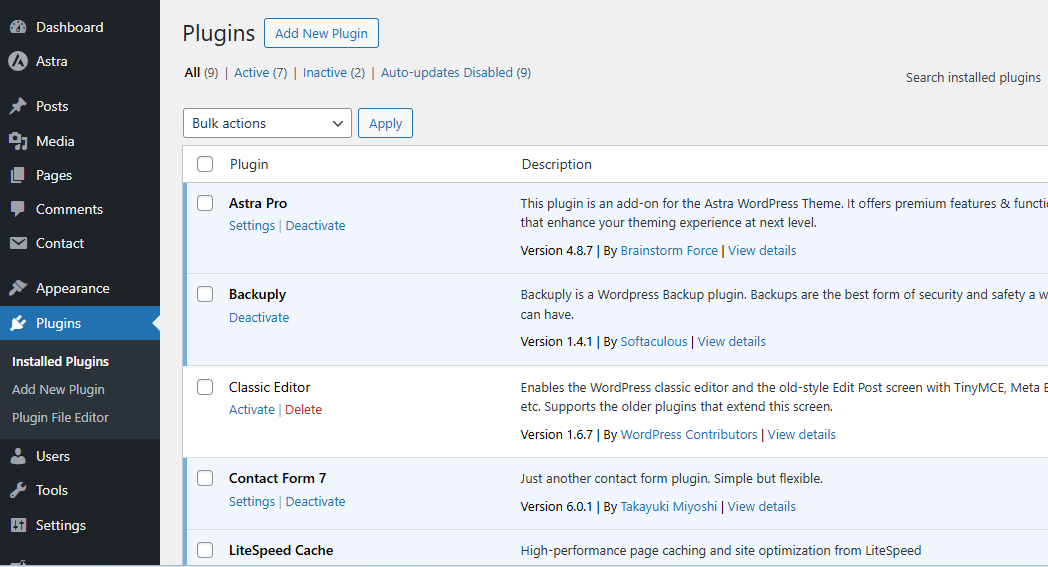Screen dimensions: 1048x567
Task: Click the Settings sliders icon
Action: click(x=18, y=525)
